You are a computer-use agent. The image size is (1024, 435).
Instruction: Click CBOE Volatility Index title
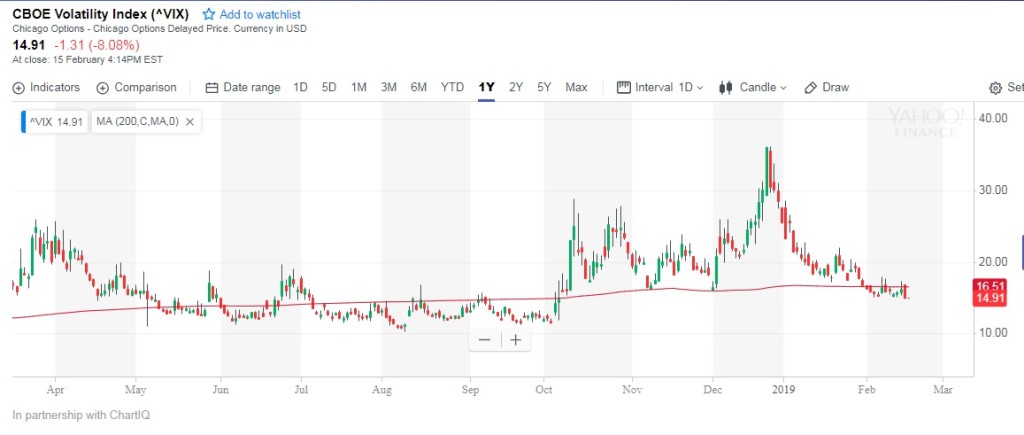point(101,14)
